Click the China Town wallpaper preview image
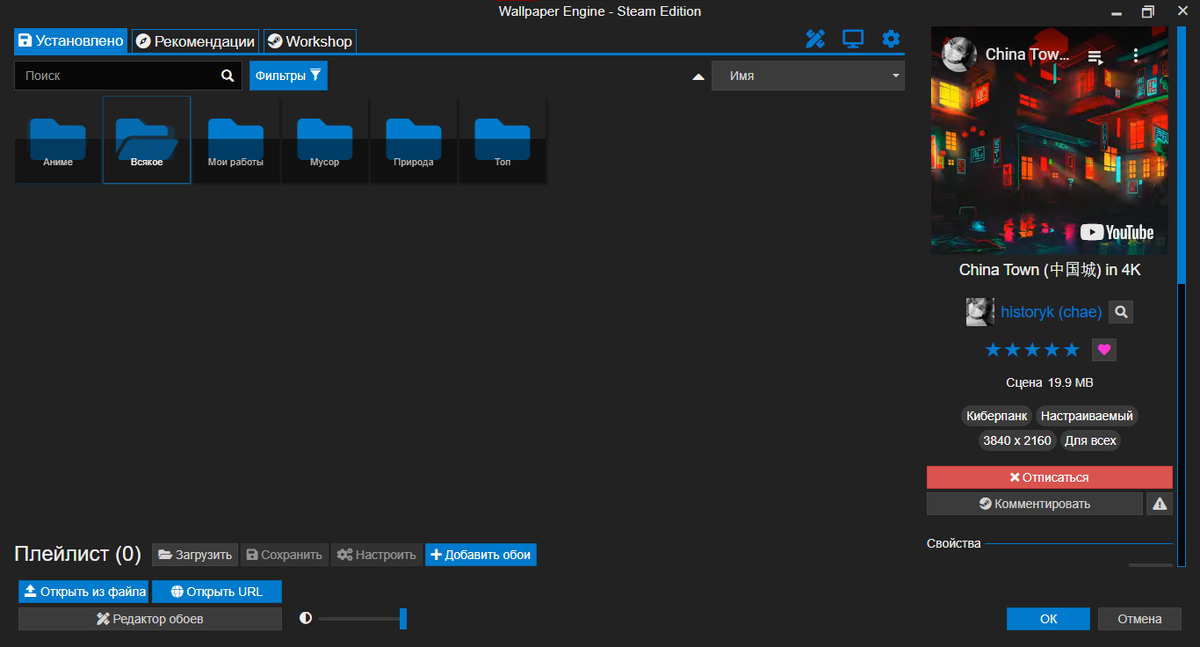The height and width of the screenshot is (647, 1200). click(x=1050, y=140)
